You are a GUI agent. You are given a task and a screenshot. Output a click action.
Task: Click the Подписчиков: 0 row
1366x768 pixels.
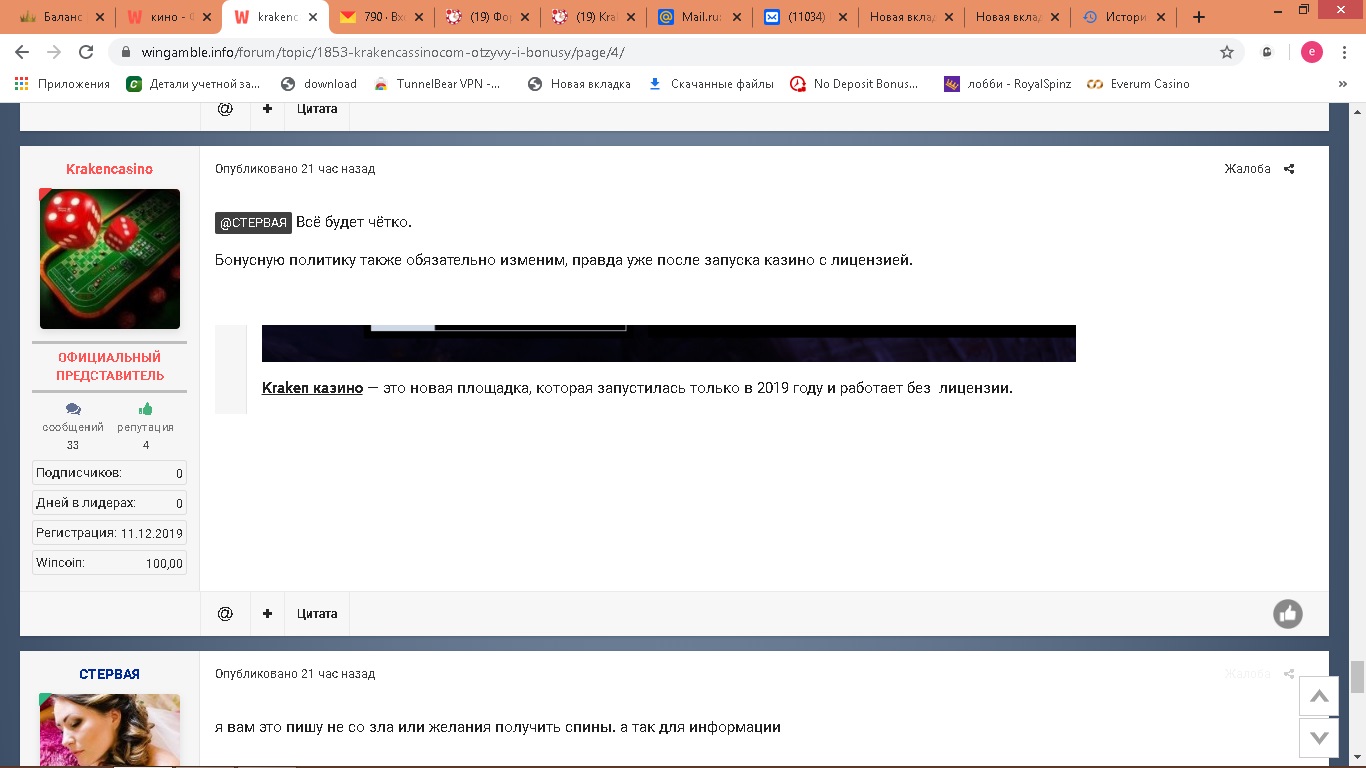(x=110, y=473)
